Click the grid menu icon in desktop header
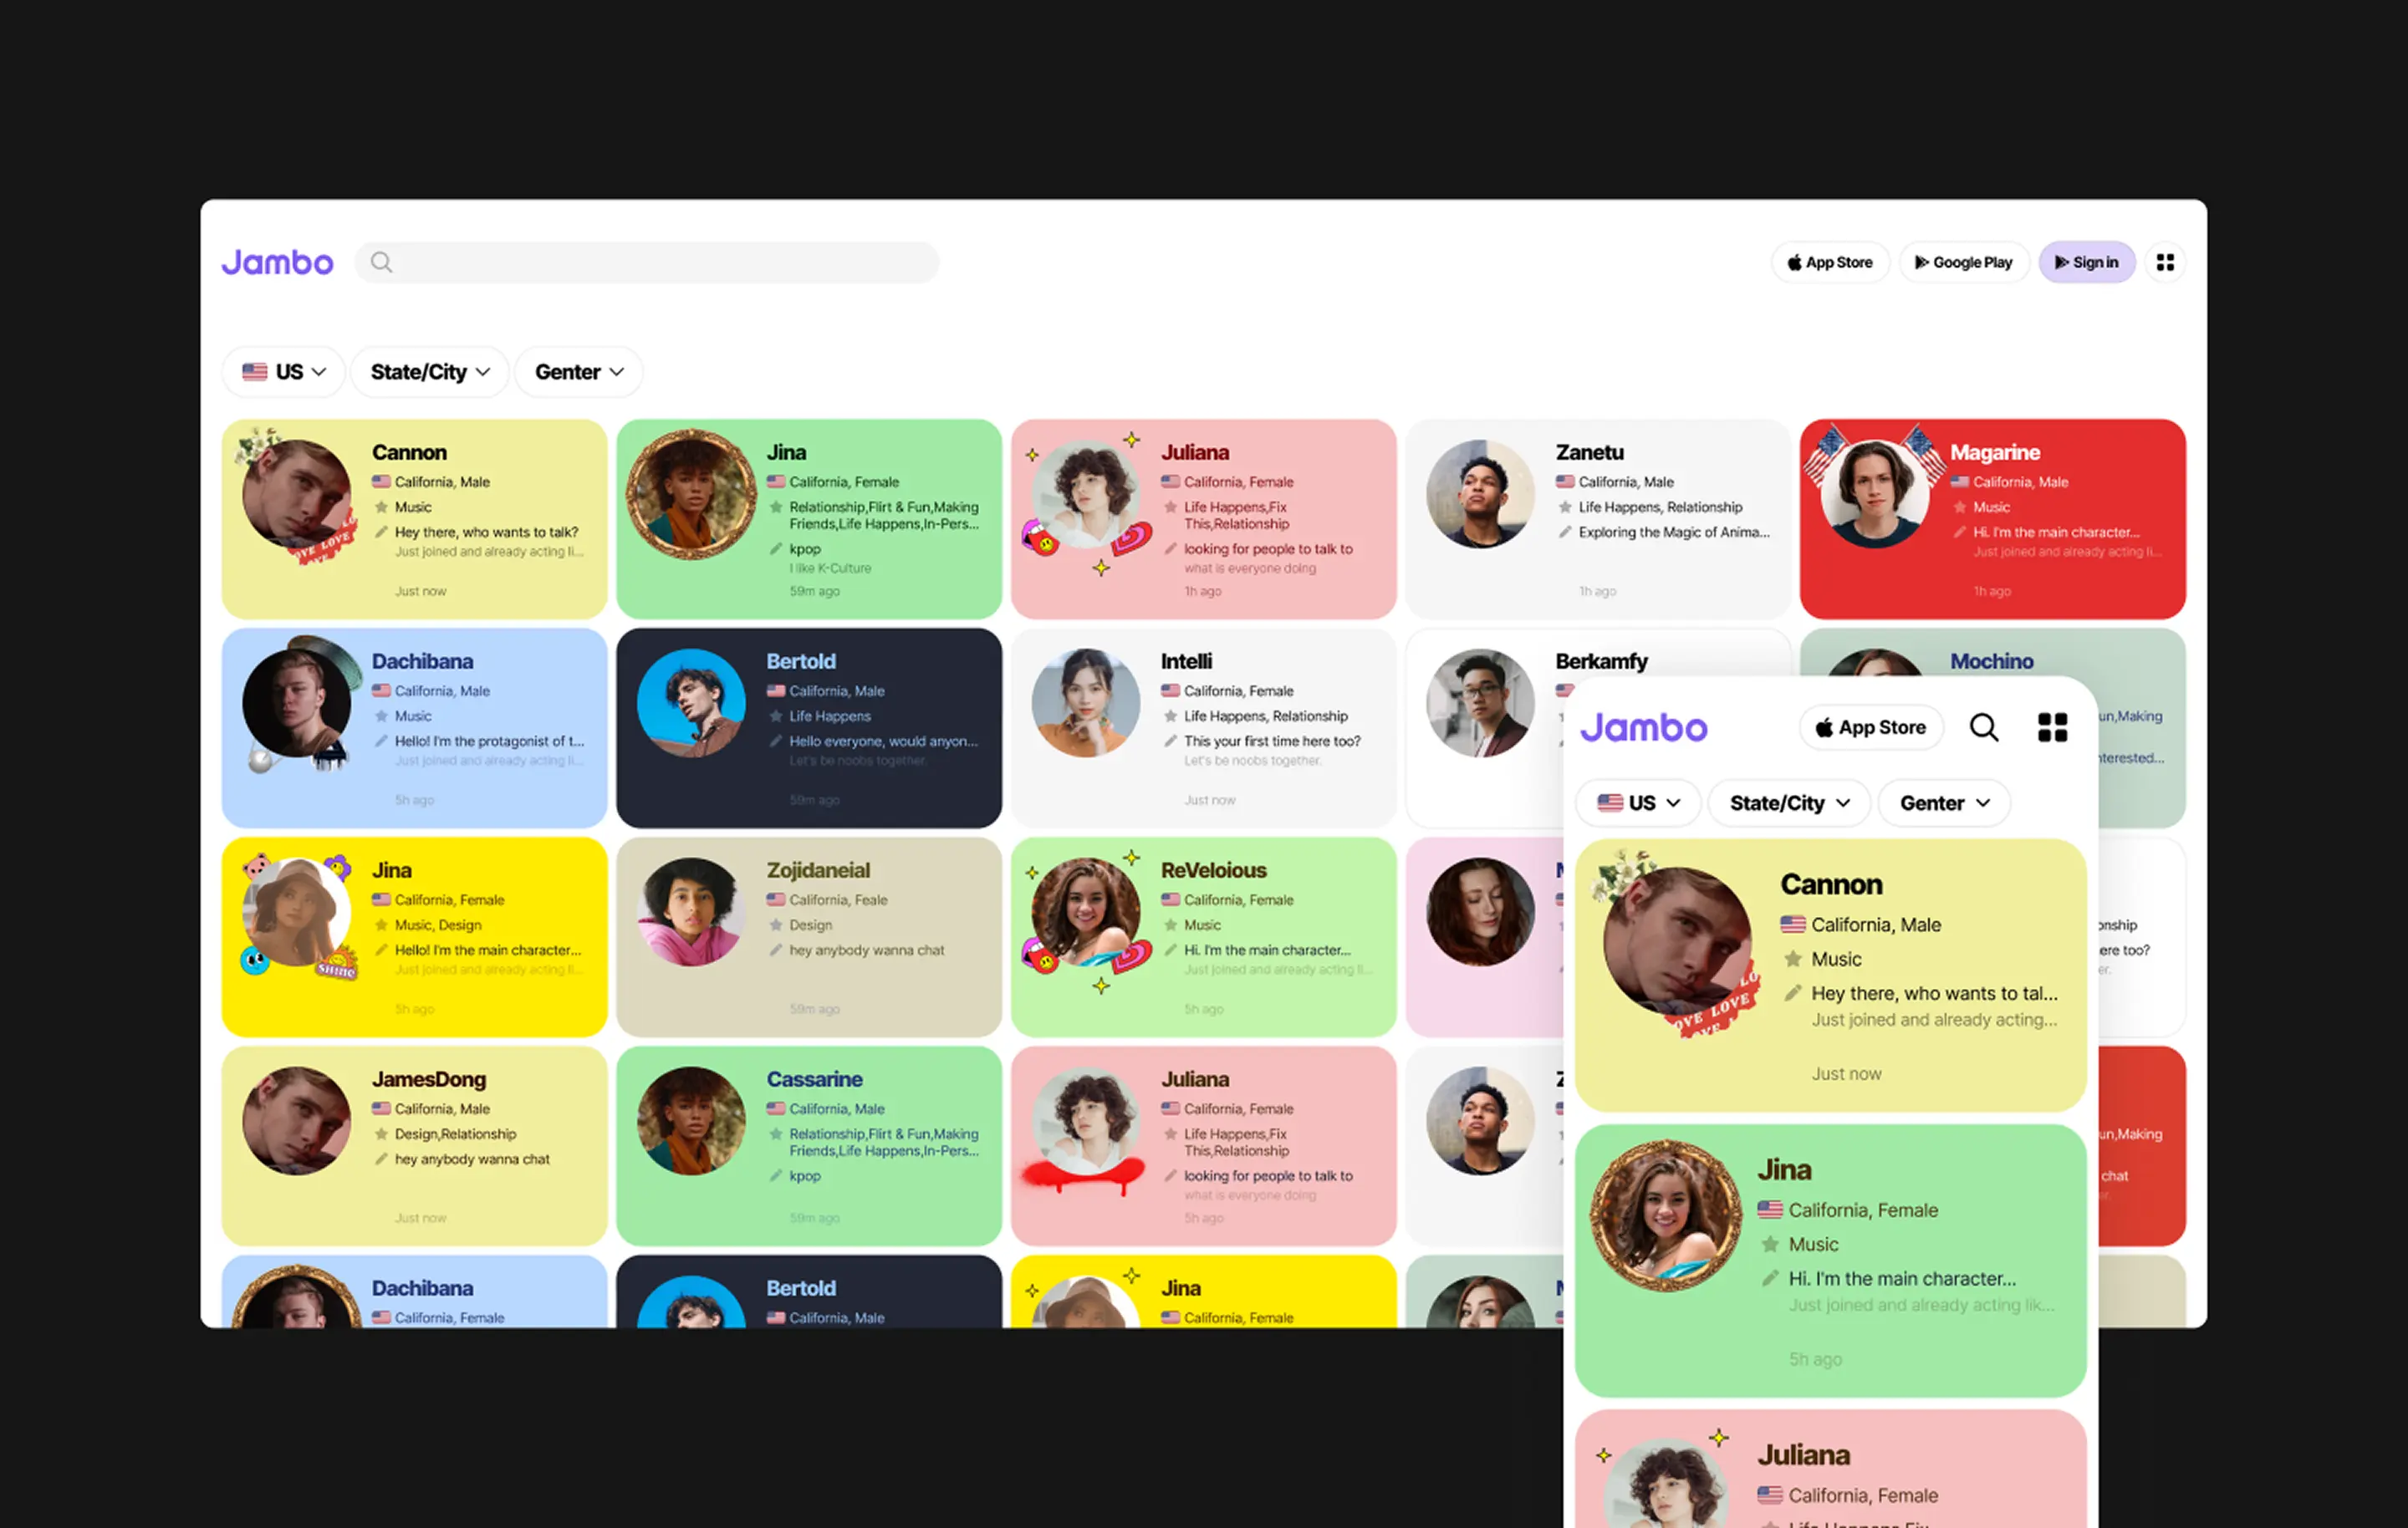Screen dimensions: 2408x1528 (2165, 262)
